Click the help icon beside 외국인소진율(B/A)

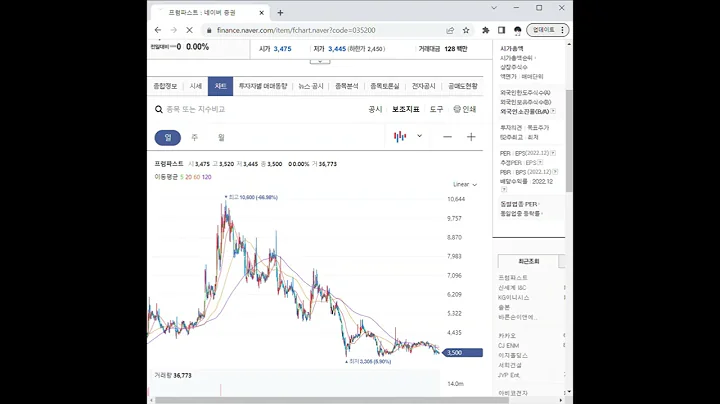click(553, 111)
